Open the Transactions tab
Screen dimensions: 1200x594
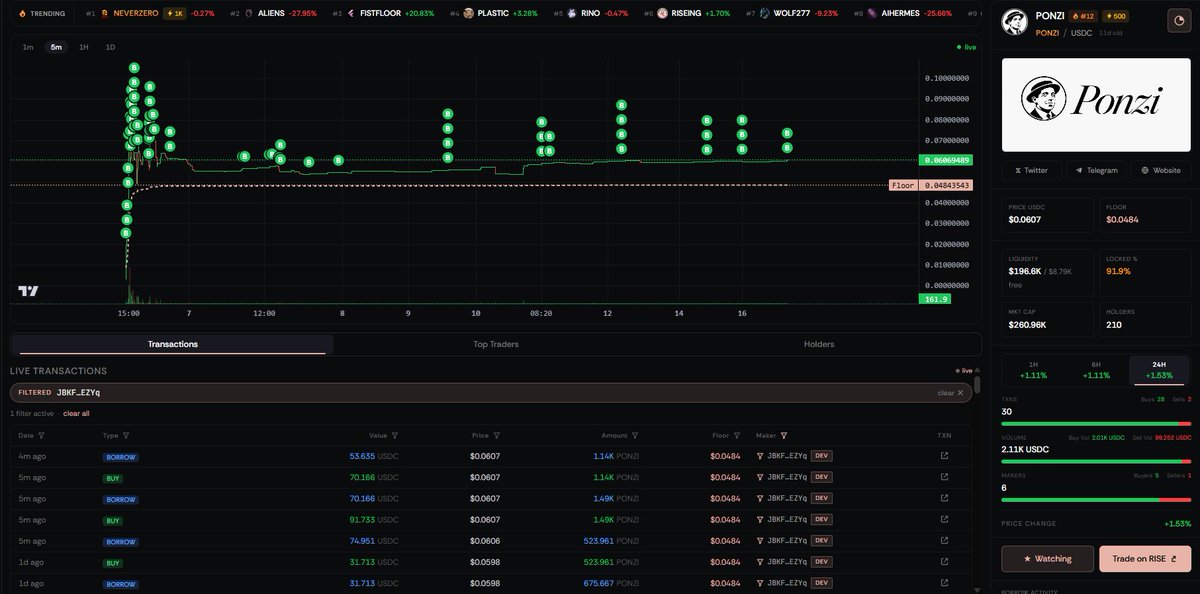[172, 344]
